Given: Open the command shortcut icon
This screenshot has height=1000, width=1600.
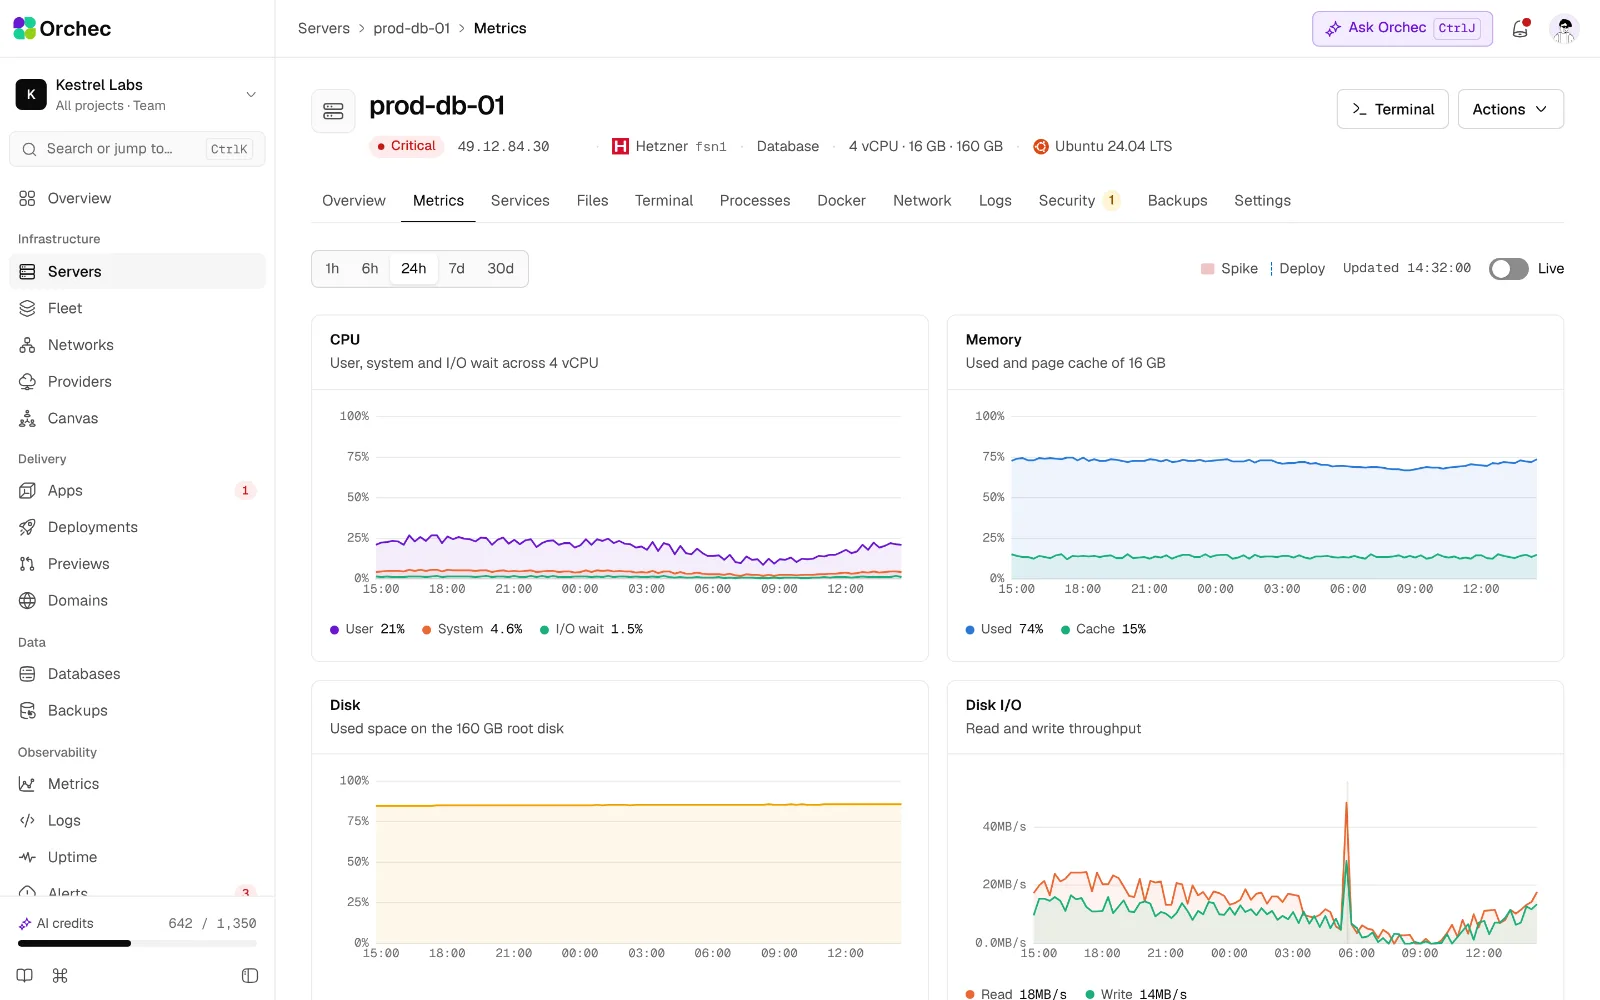Looking at the screenshot, I should point(60,976).
